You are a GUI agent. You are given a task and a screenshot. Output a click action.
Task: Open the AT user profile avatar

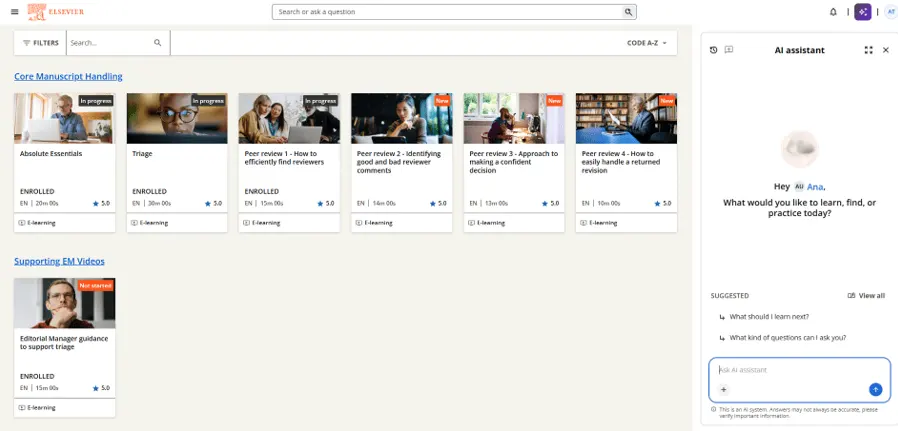click(x=891, y=12)
